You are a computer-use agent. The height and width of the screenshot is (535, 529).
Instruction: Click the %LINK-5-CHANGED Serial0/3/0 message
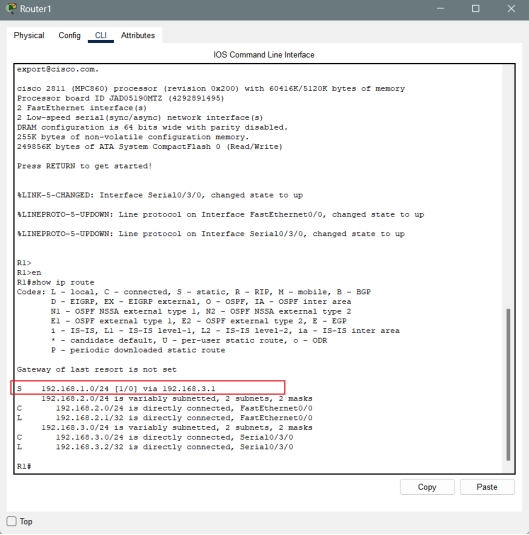click(160, 195)
